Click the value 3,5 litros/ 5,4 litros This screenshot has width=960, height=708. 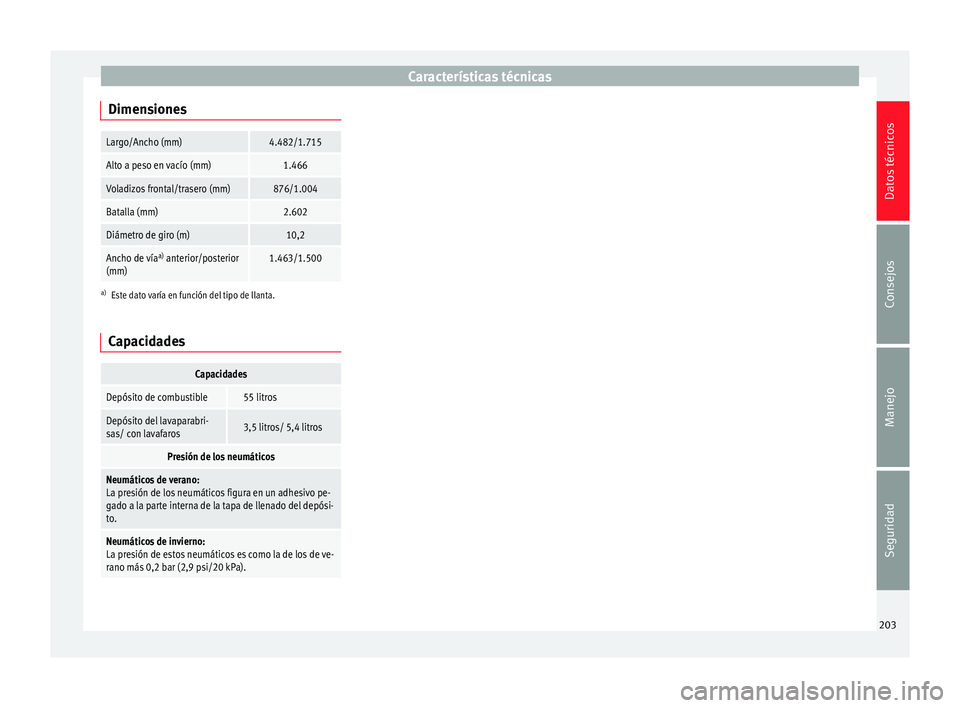[x=283, y=427]
